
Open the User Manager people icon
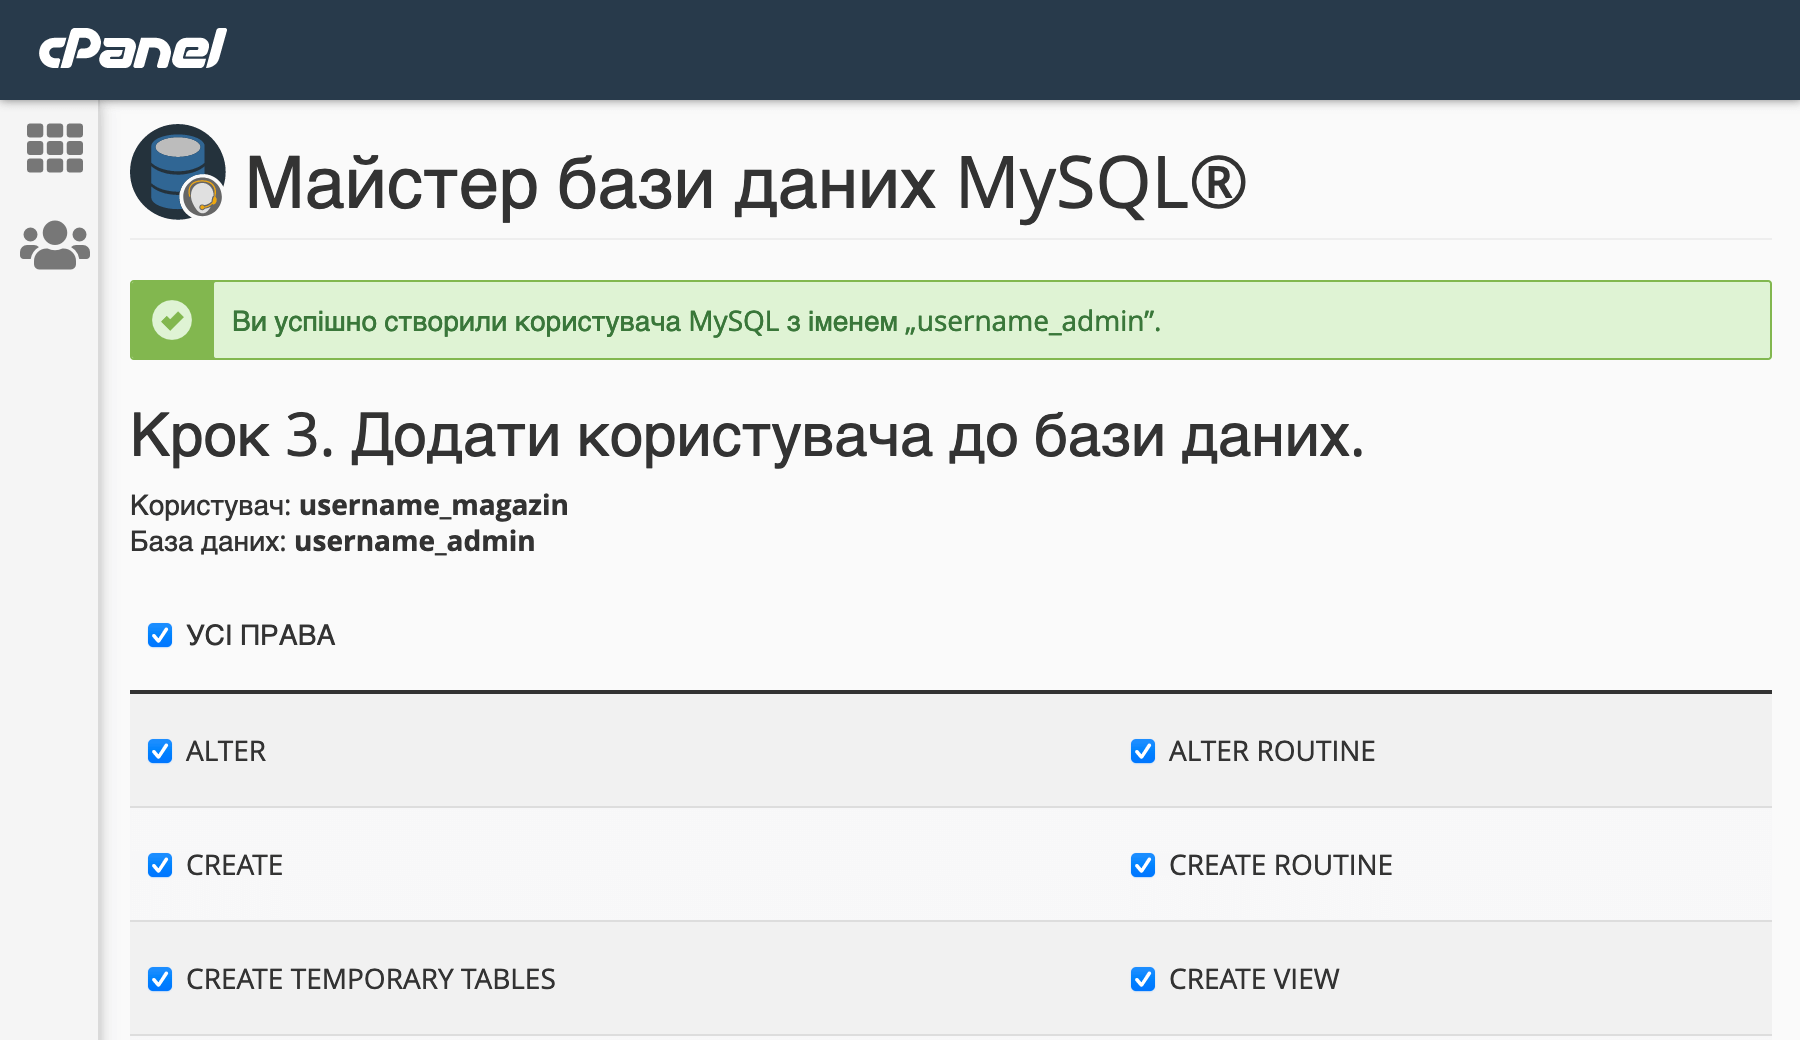pyautogui.click(x=55, y=245)
